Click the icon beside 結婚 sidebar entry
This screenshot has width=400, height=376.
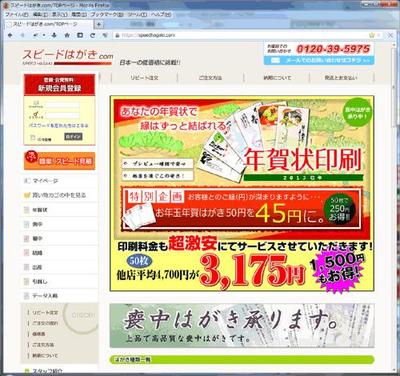point(27,253)
